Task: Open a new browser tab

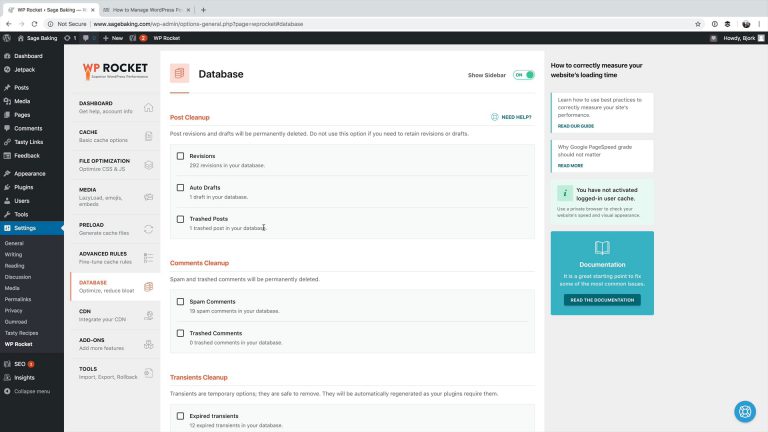Action: click(203, 10)
